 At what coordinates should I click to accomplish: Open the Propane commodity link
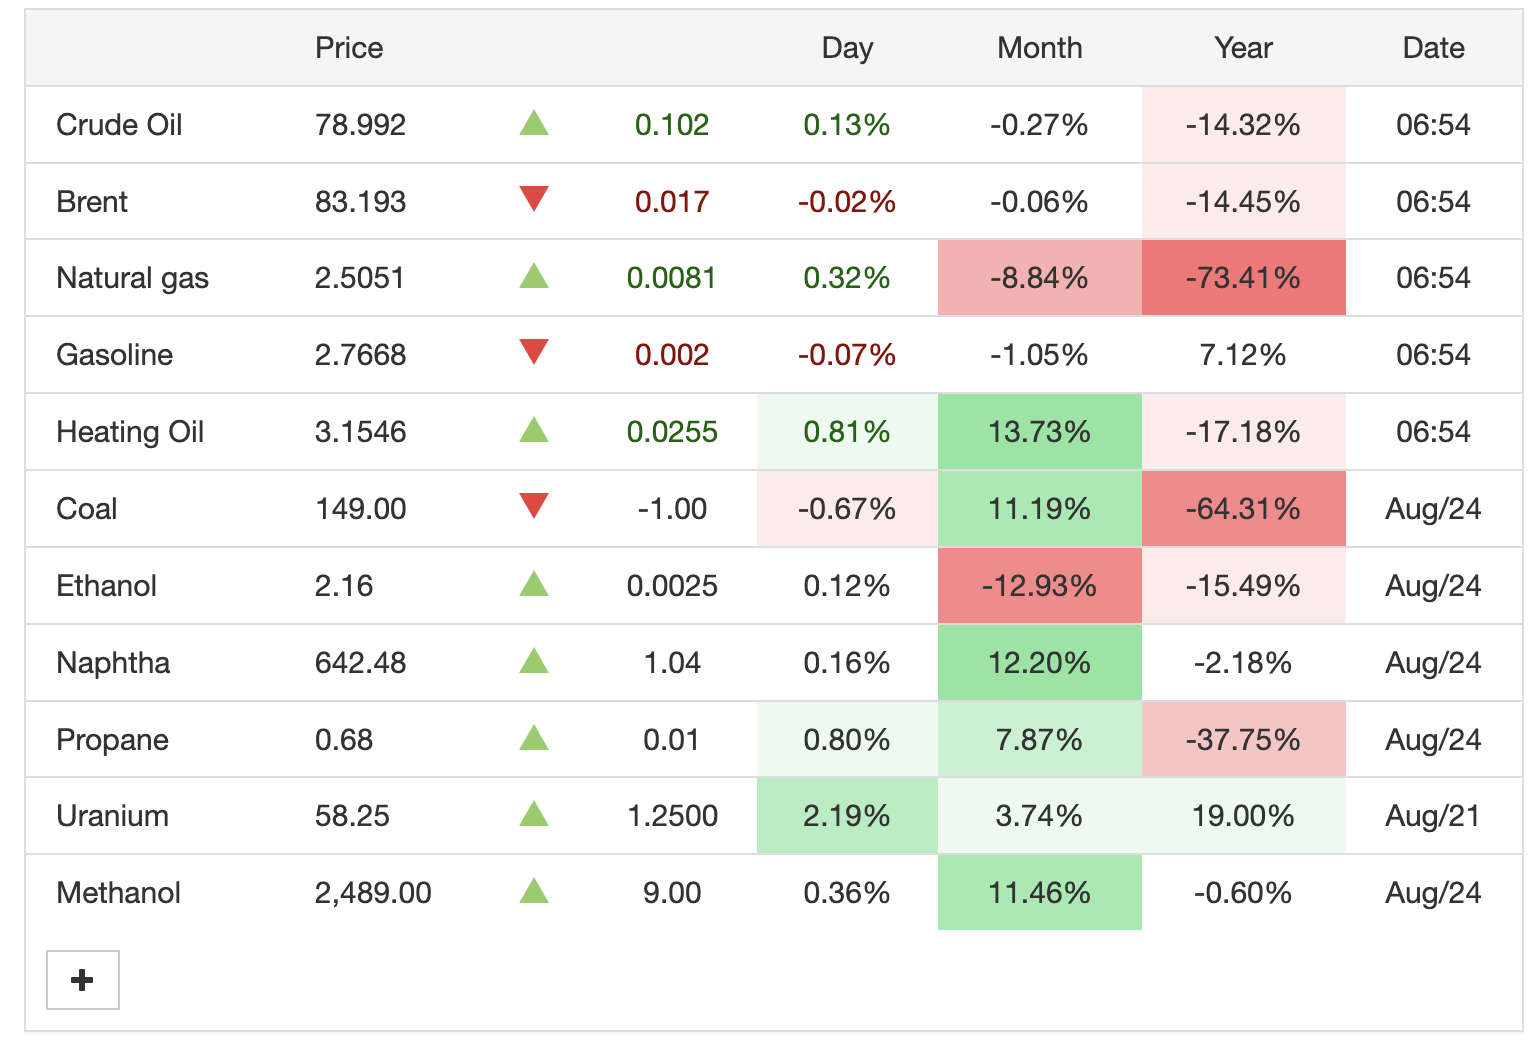[x=112, y=740]
